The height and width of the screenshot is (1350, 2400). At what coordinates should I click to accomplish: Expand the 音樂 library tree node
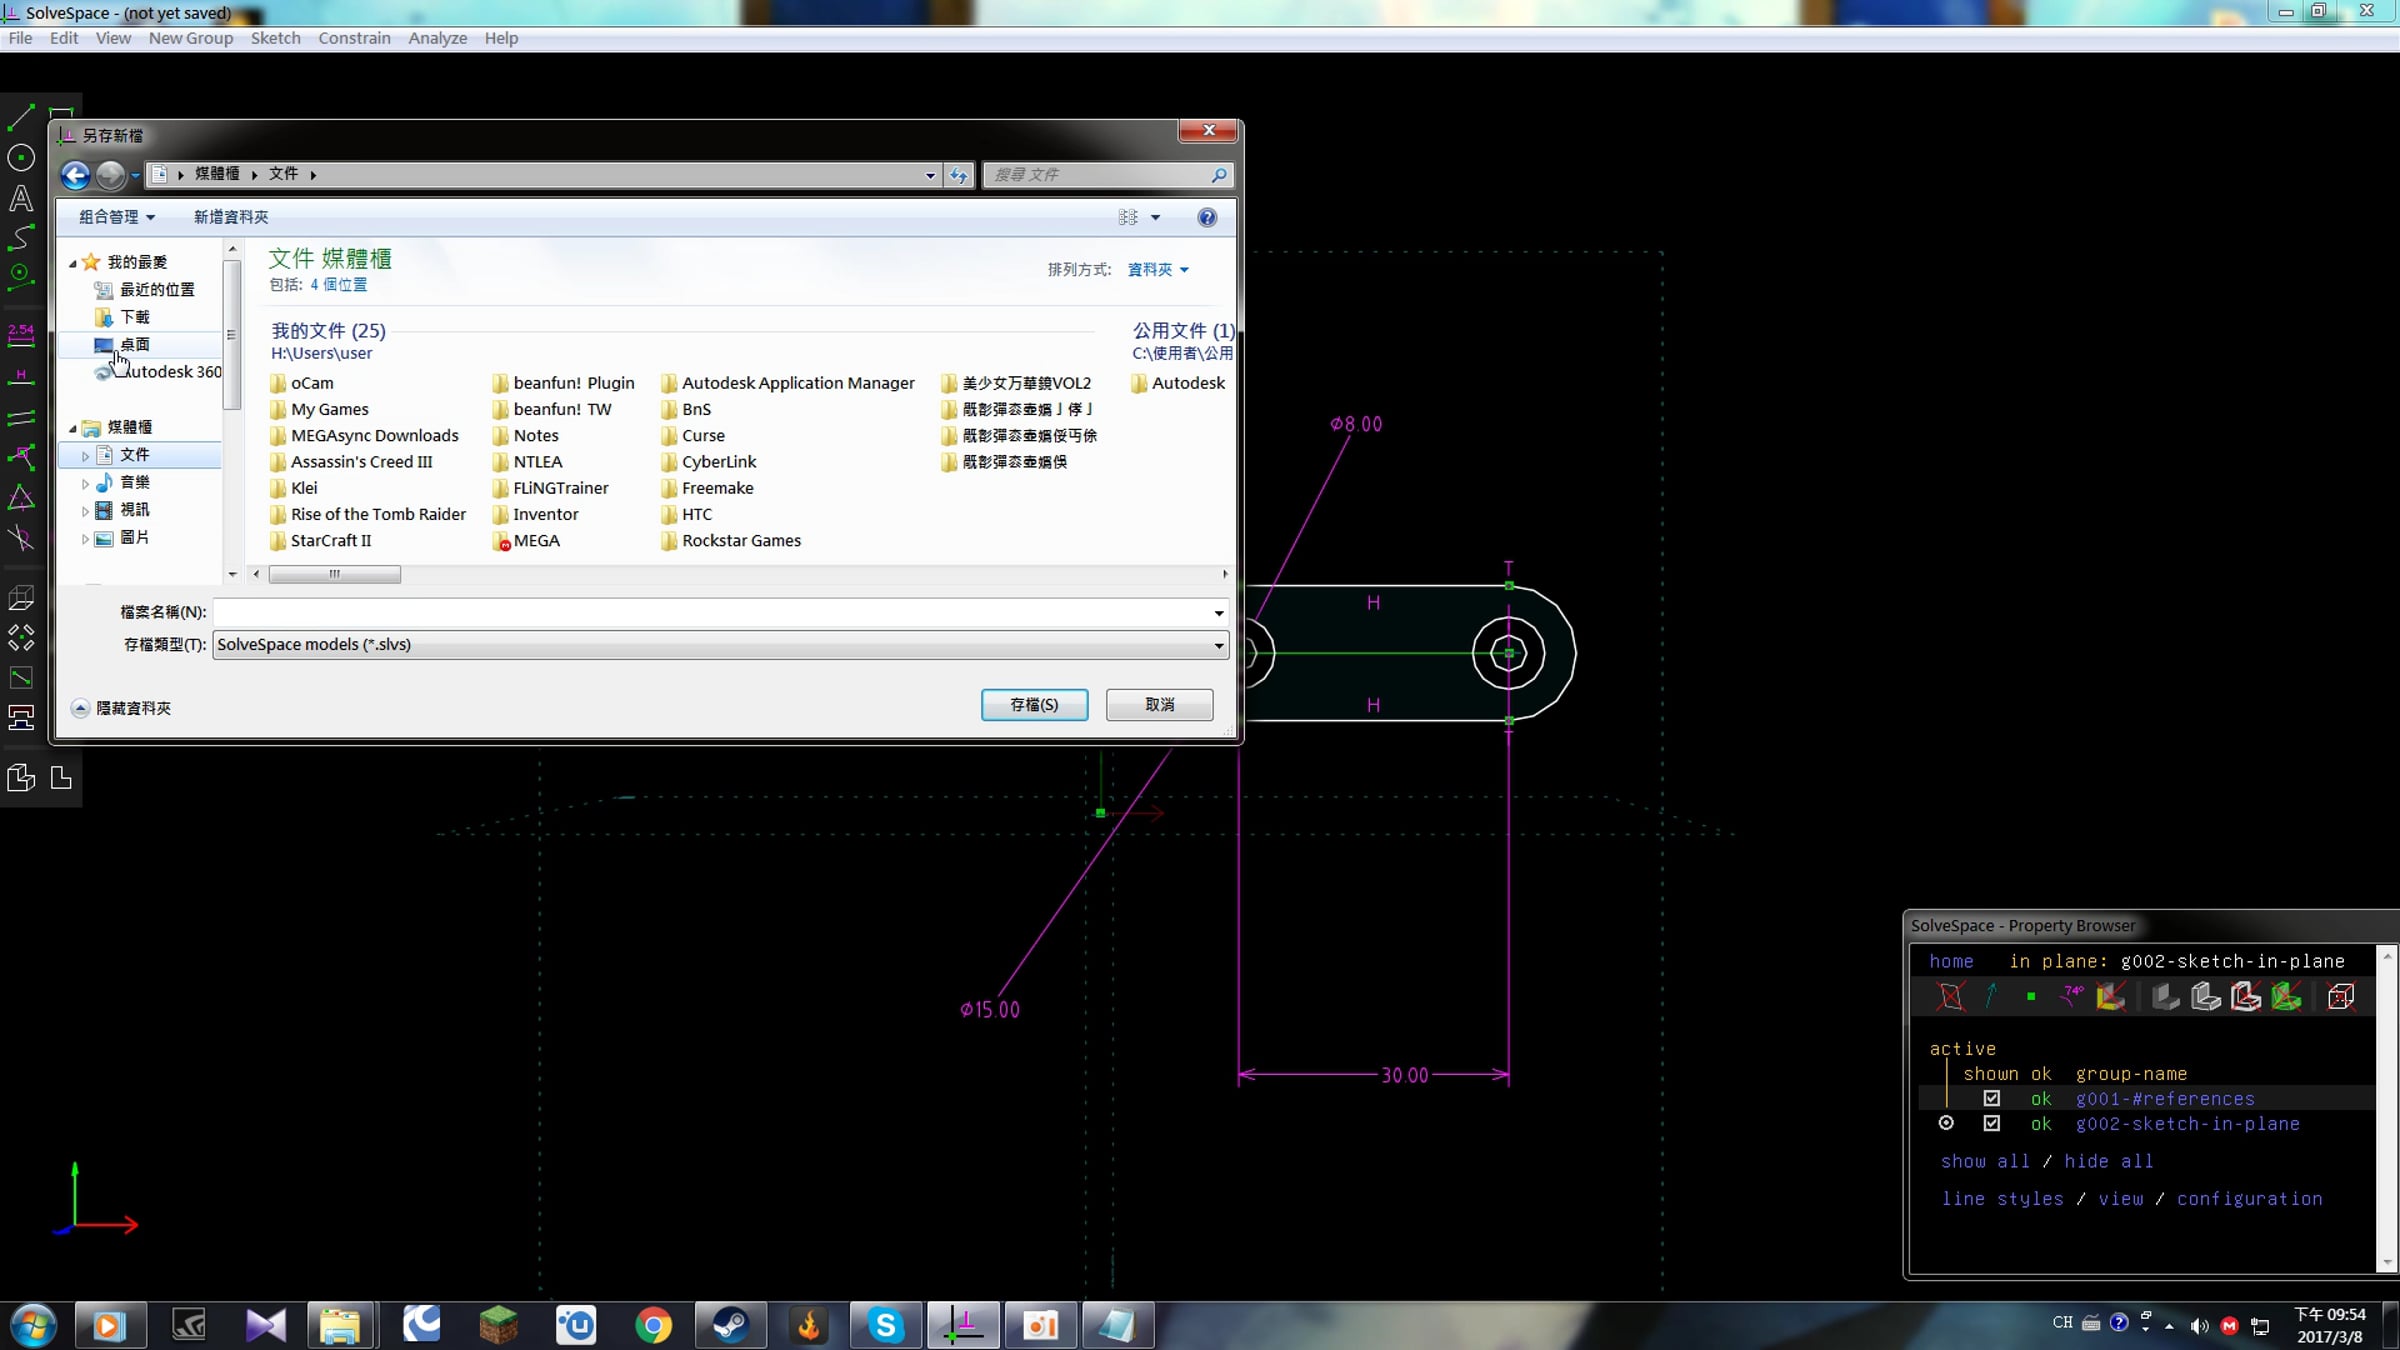tap(85, 483)
